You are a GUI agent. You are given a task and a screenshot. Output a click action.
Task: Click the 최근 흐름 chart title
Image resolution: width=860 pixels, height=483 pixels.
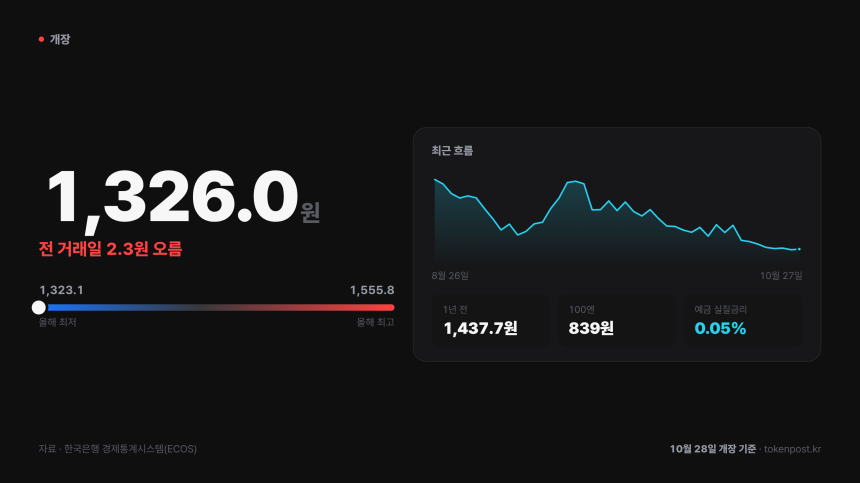(x=452, y=150)
